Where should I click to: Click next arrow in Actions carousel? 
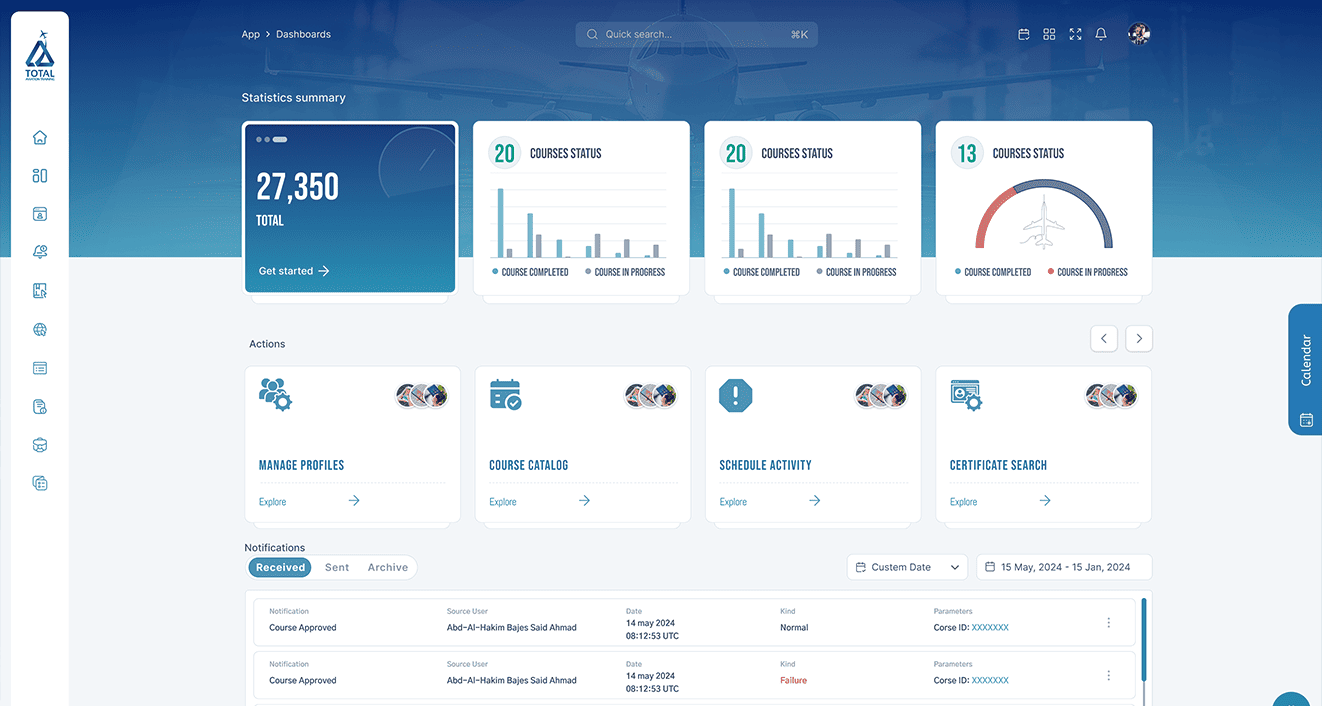1139,339
